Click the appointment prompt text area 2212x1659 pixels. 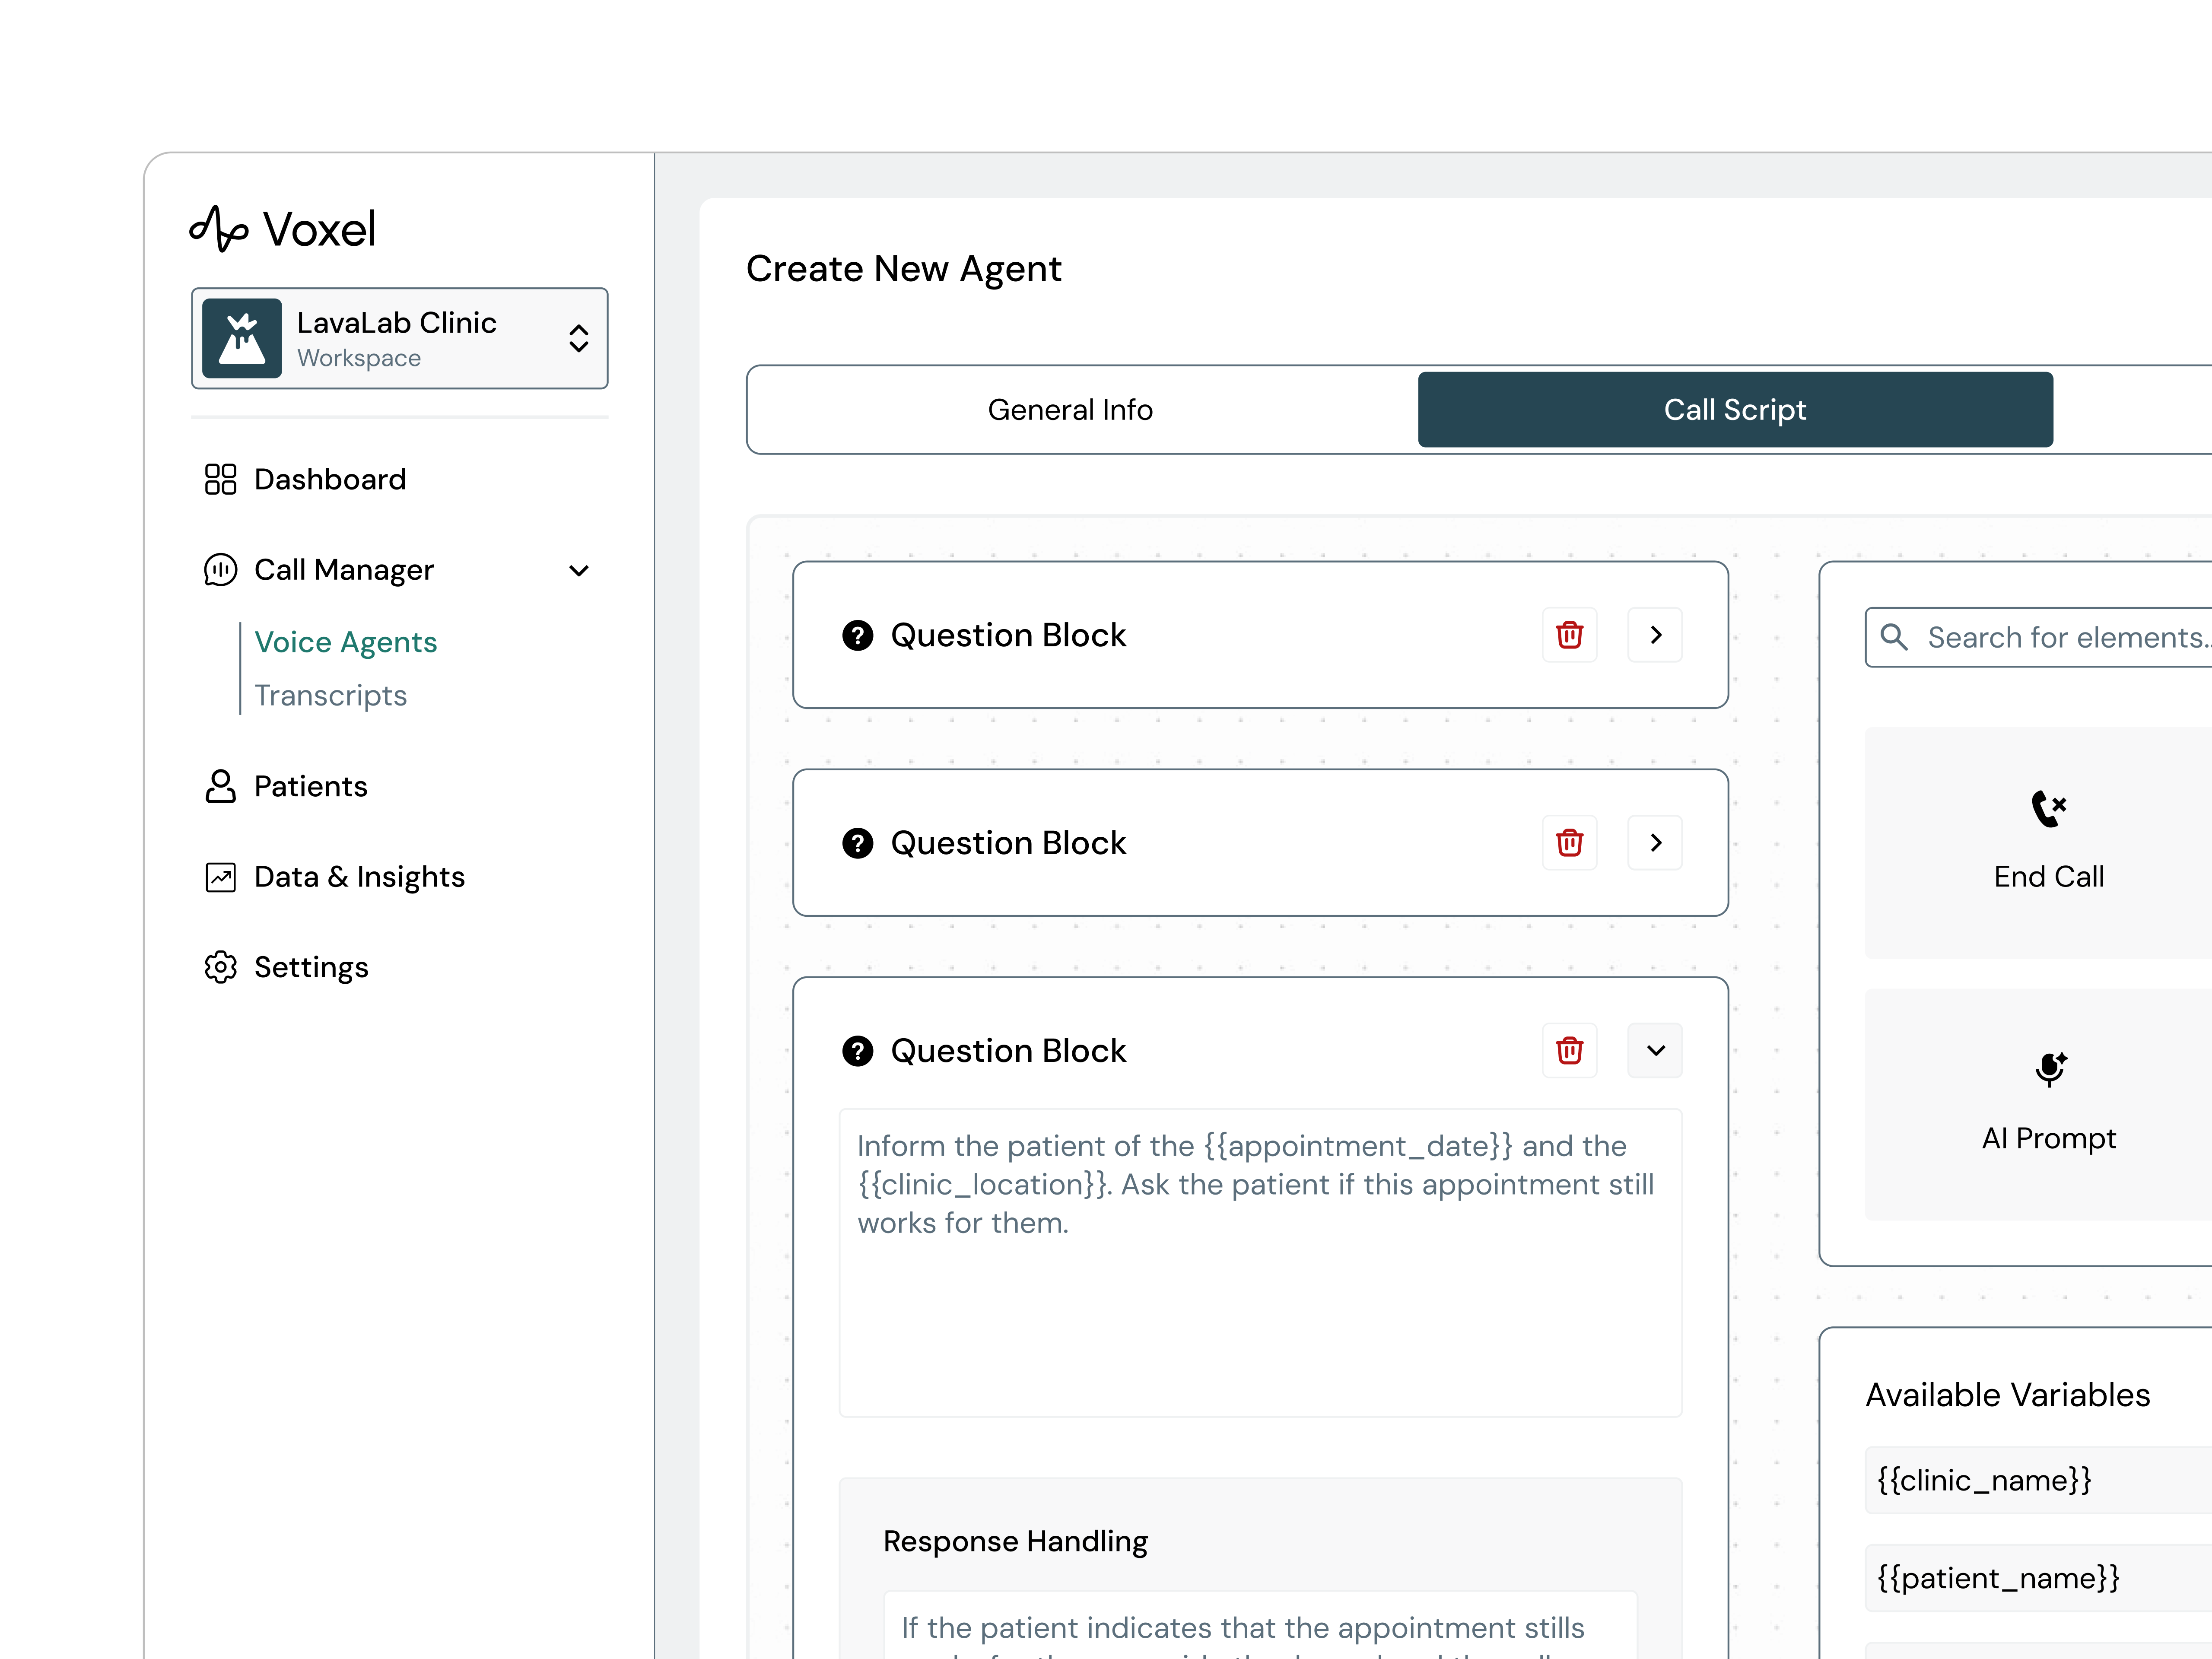pyautogui.click(x=1260, y=1262)
